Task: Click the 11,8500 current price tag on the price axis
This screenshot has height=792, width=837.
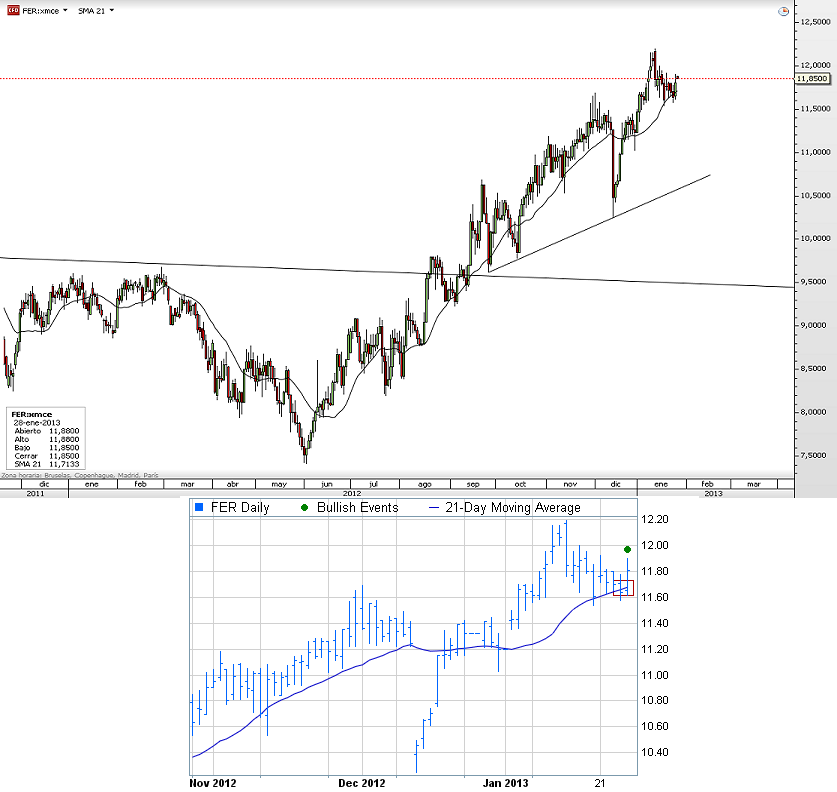Action: 812,78
